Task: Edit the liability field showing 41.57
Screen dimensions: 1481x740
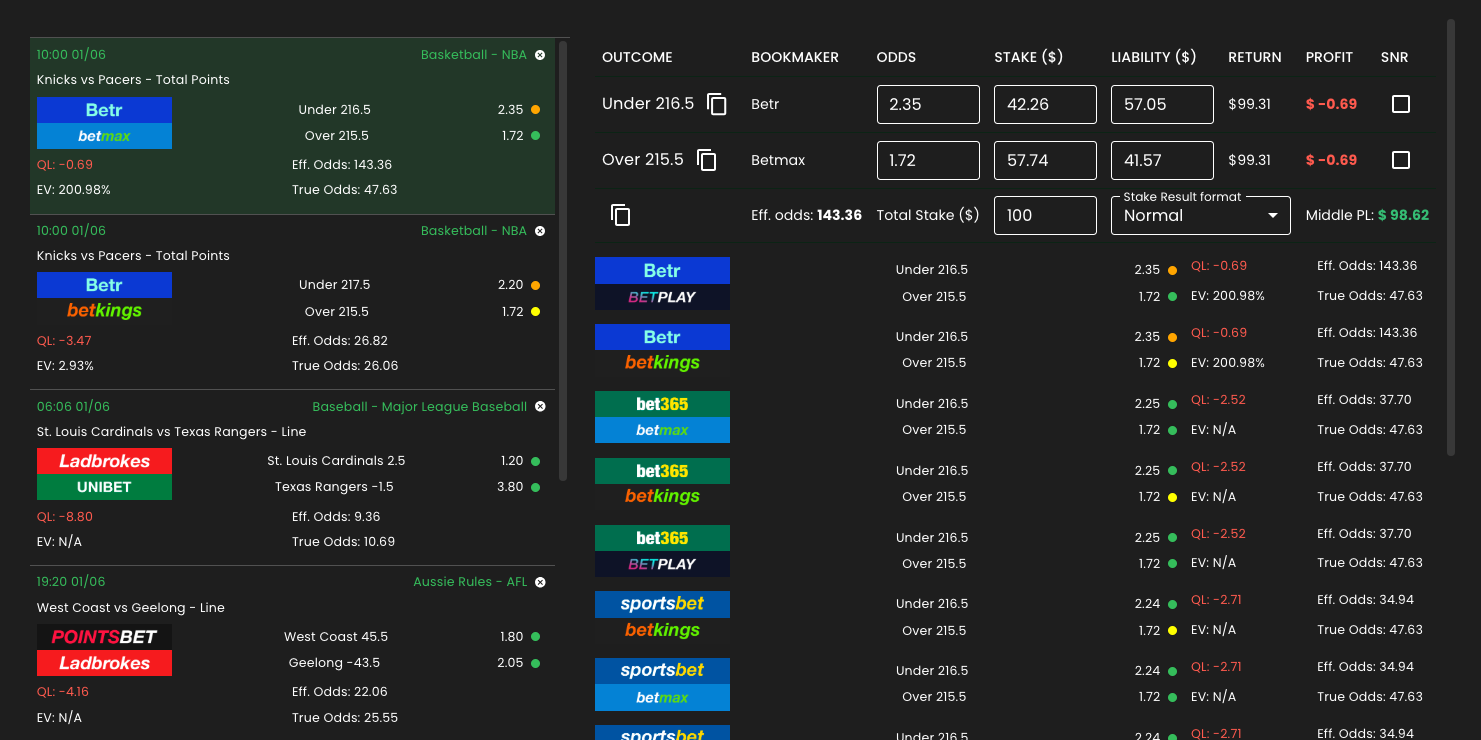Action: (1162, 160)
